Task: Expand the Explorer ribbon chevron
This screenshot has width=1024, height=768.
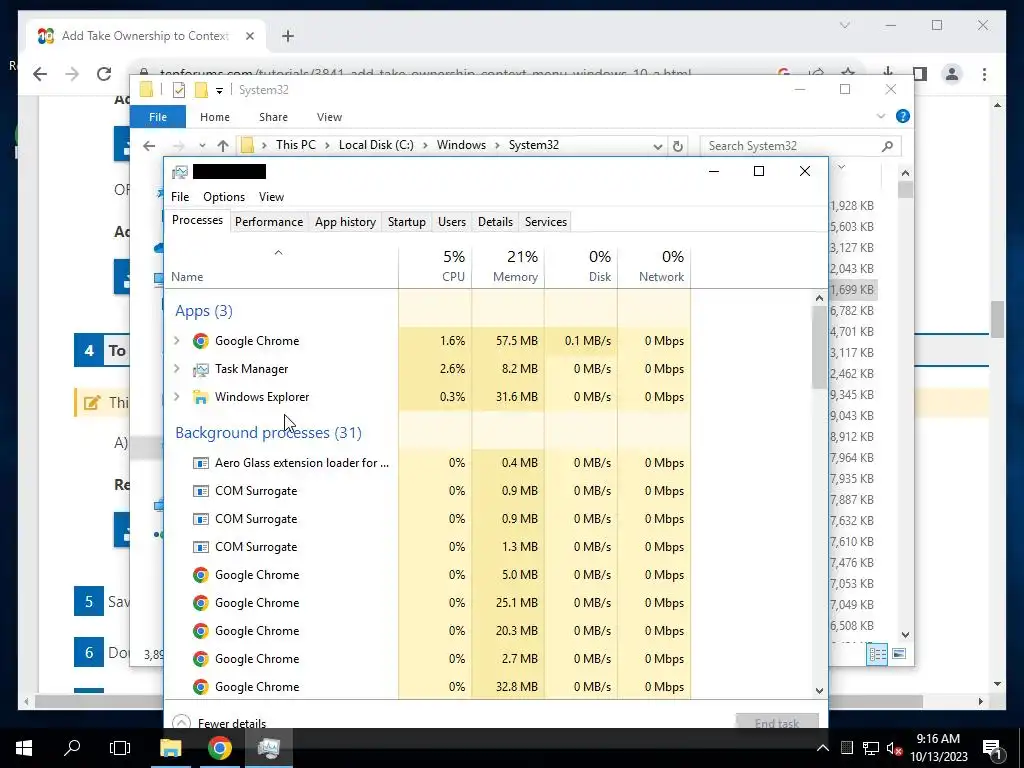Action: [x=881, y=116]
